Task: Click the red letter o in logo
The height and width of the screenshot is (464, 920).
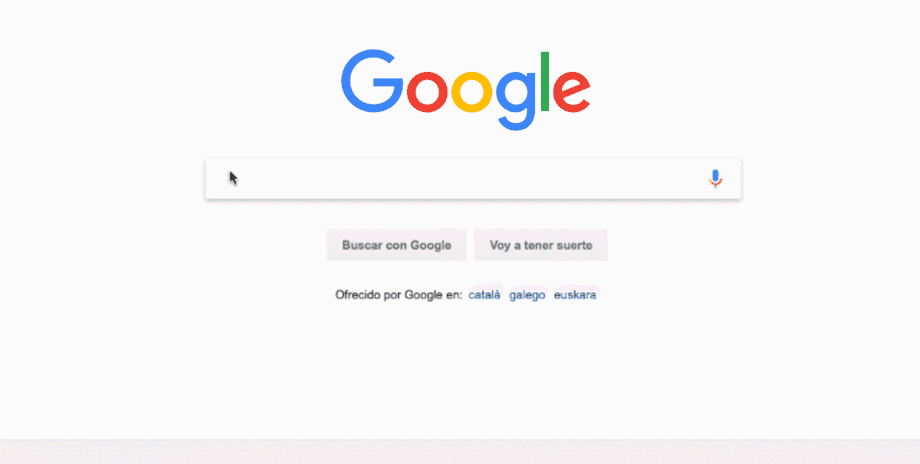Action: point(427,92)
